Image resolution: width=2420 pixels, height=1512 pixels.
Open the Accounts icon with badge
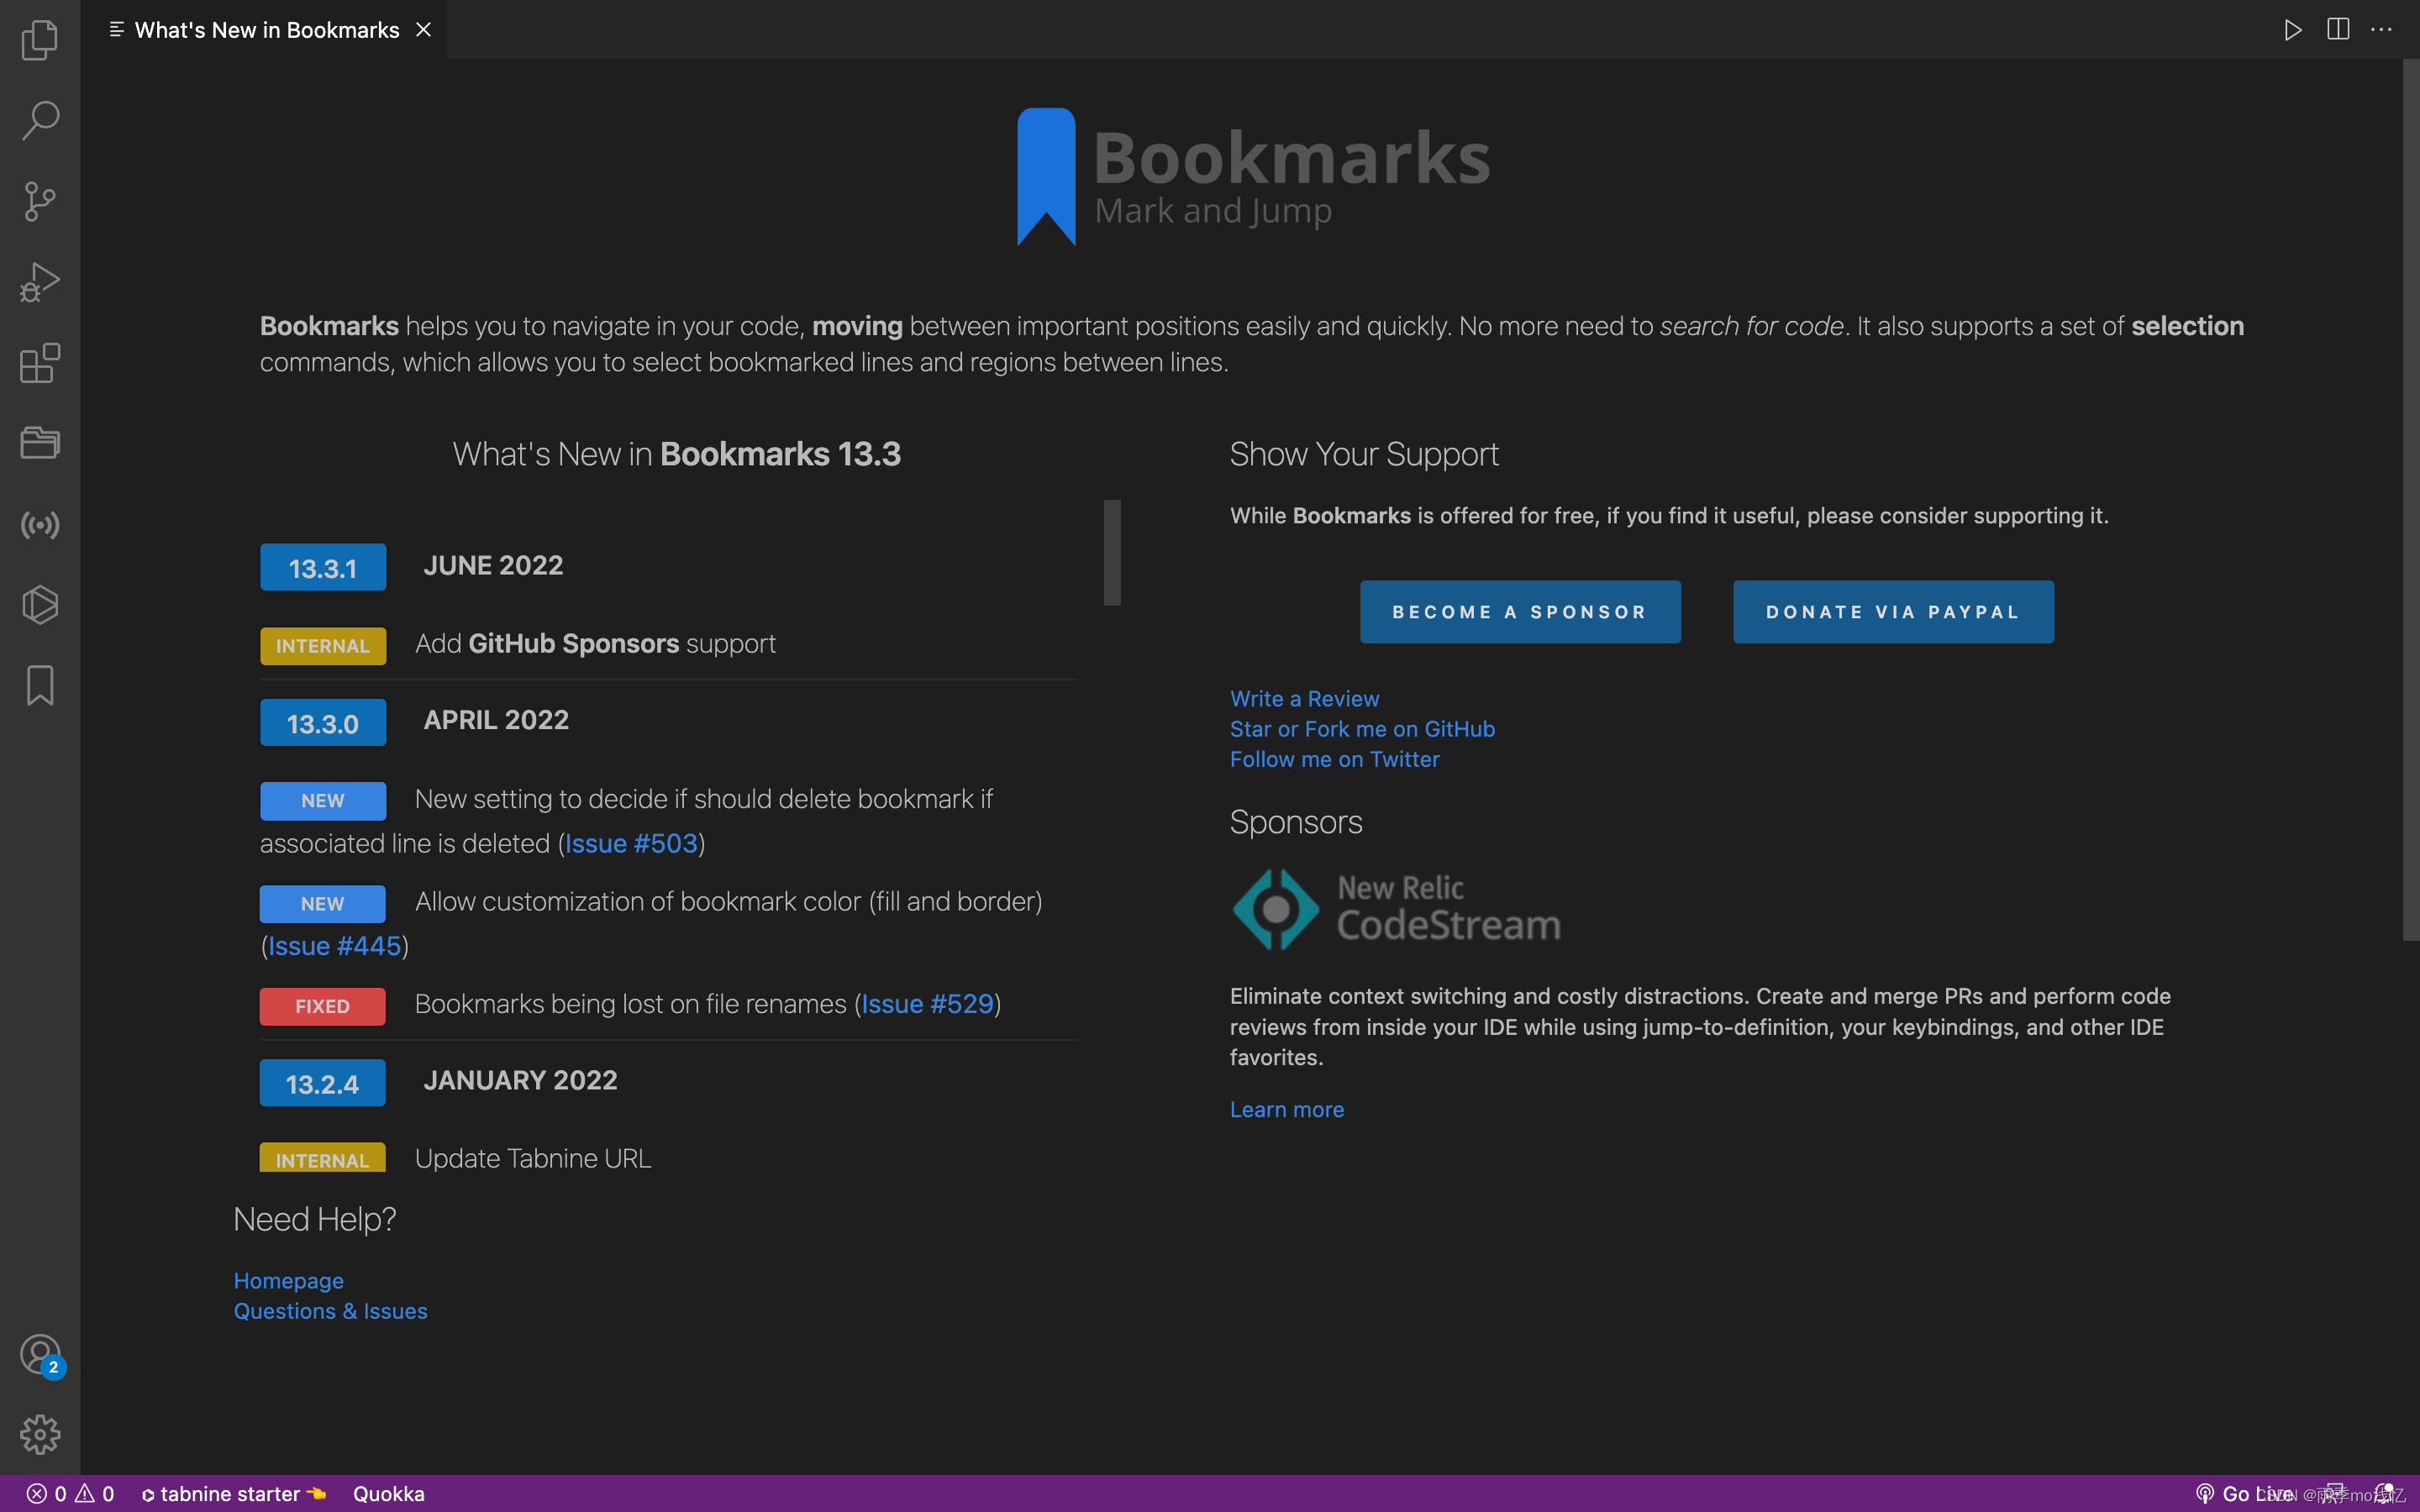tap(40, 1354)
